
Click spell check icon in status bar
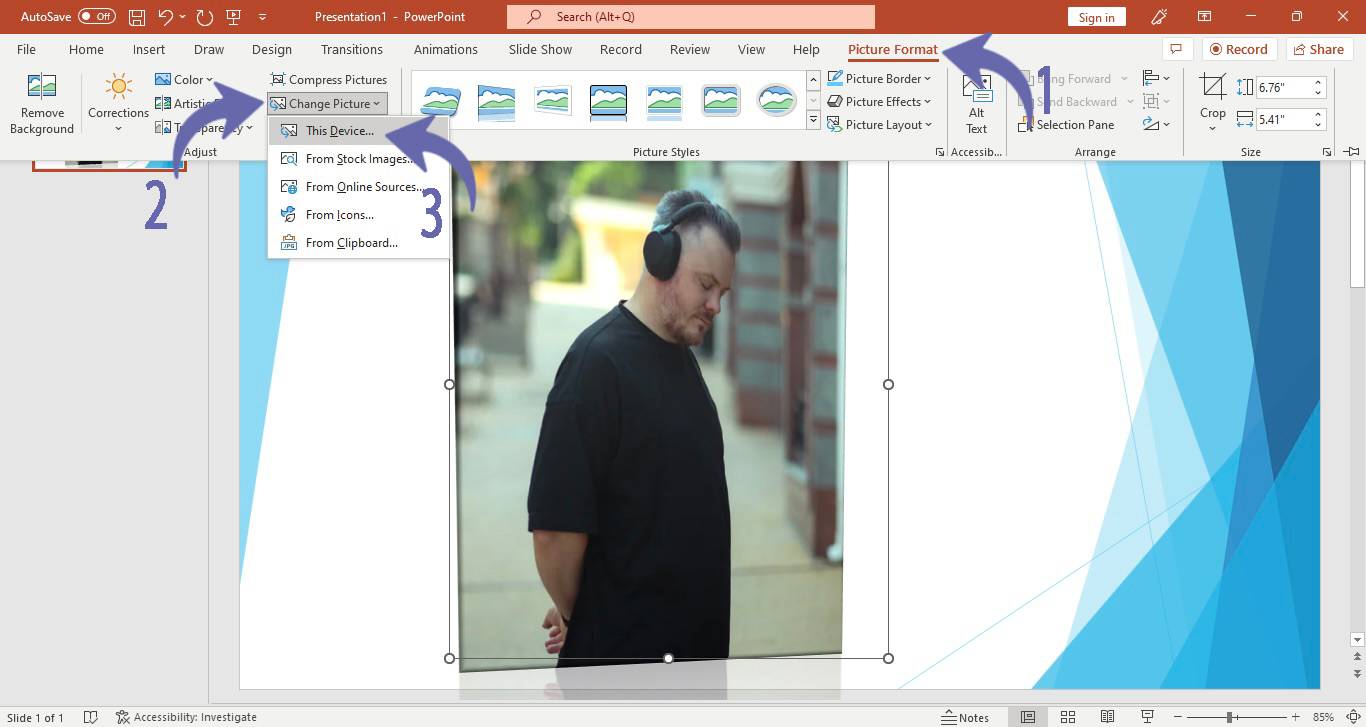click(x=91, y=717)
